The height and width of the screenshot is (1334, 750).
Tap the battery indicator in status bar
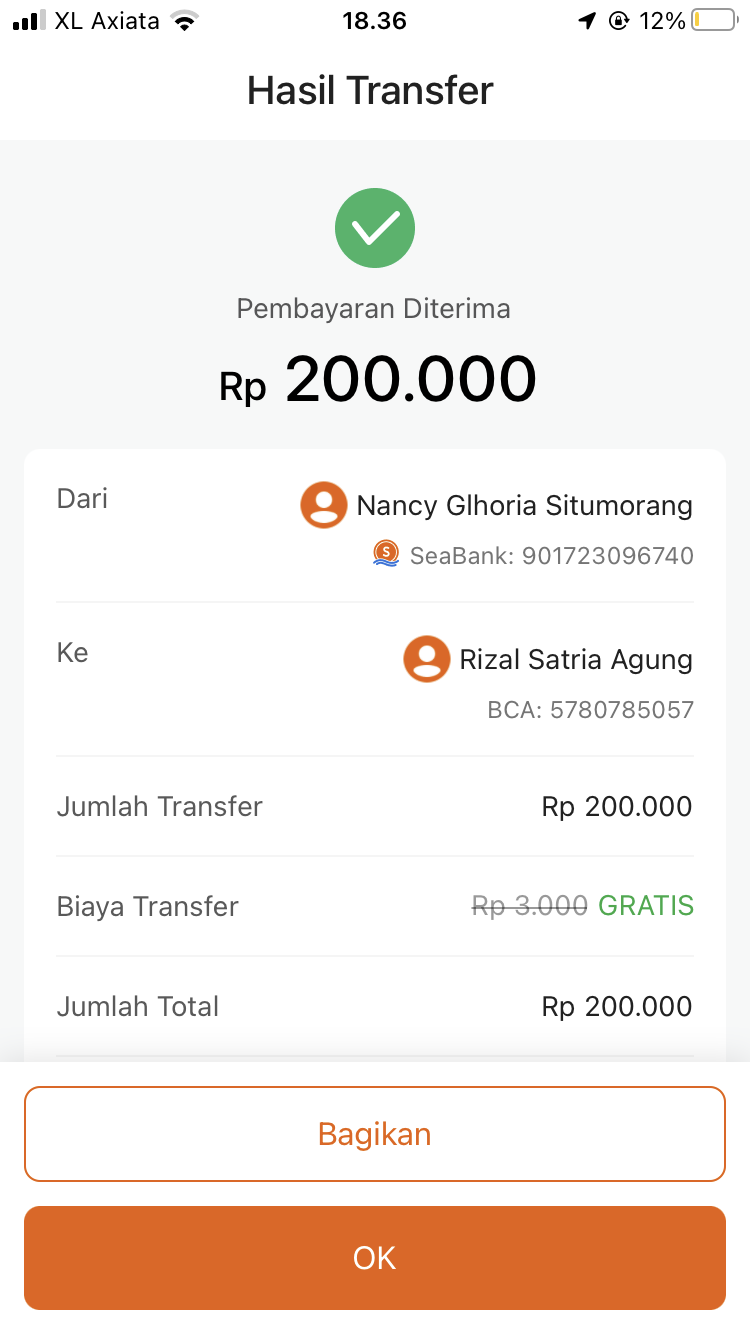(713, 20)
